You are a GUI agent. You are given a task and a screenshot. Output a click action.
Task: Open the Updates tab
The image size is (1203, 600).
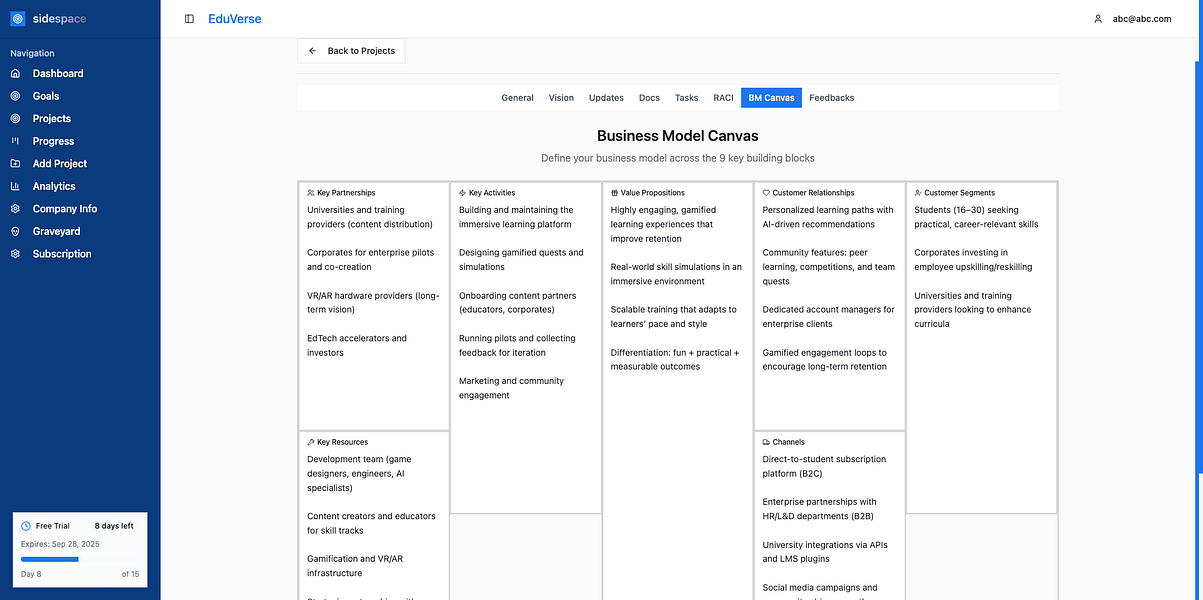click(x=606, y=98)
